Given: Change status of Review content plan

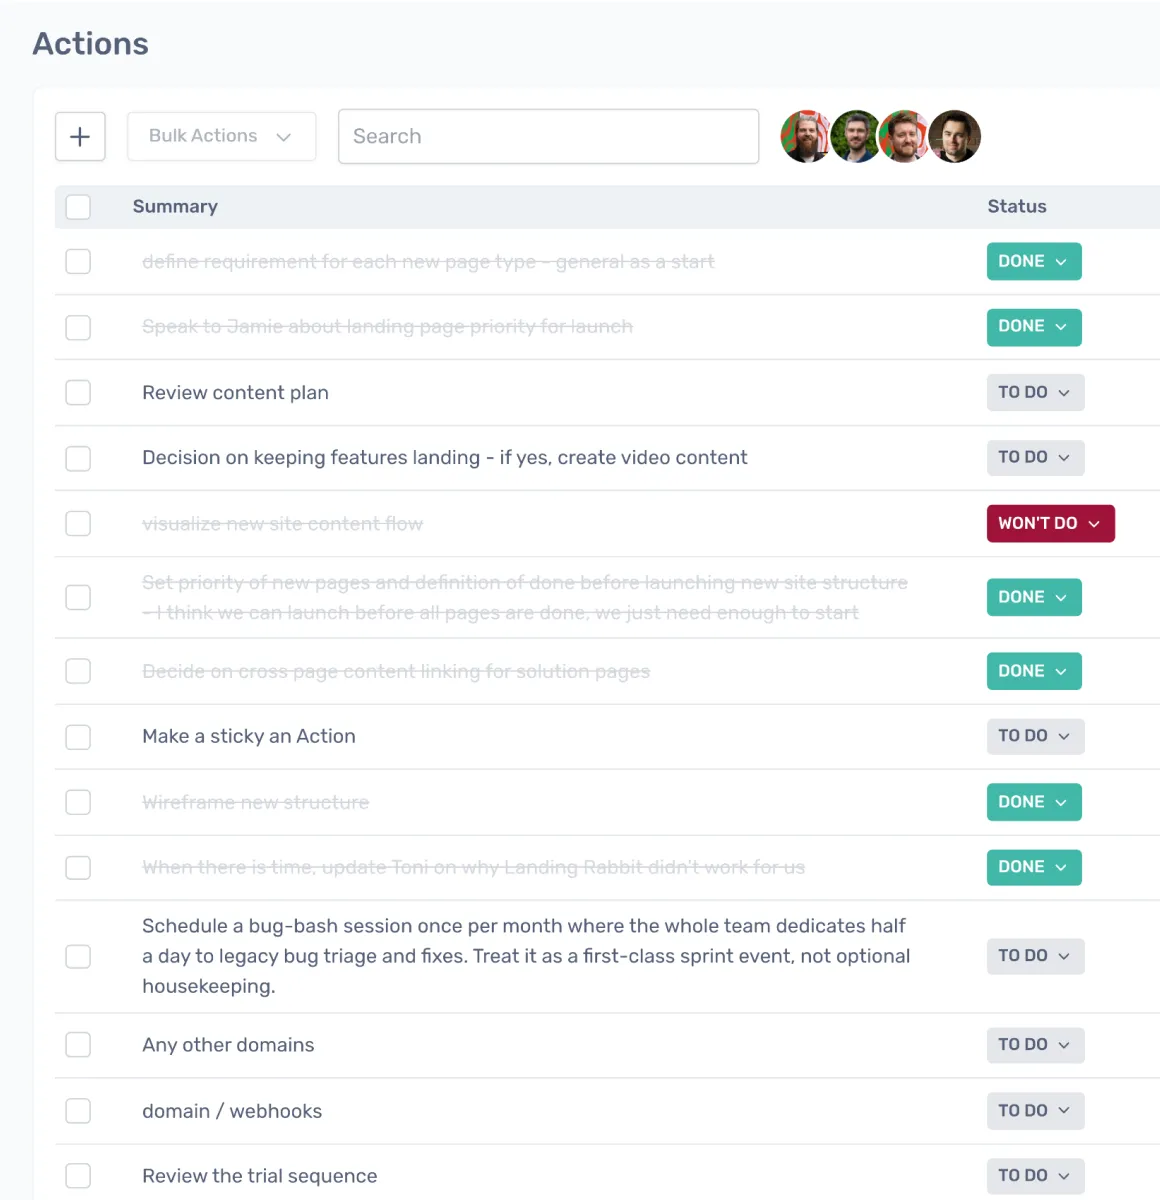Looking at the screenshot, I should (x=1035, y=393).
